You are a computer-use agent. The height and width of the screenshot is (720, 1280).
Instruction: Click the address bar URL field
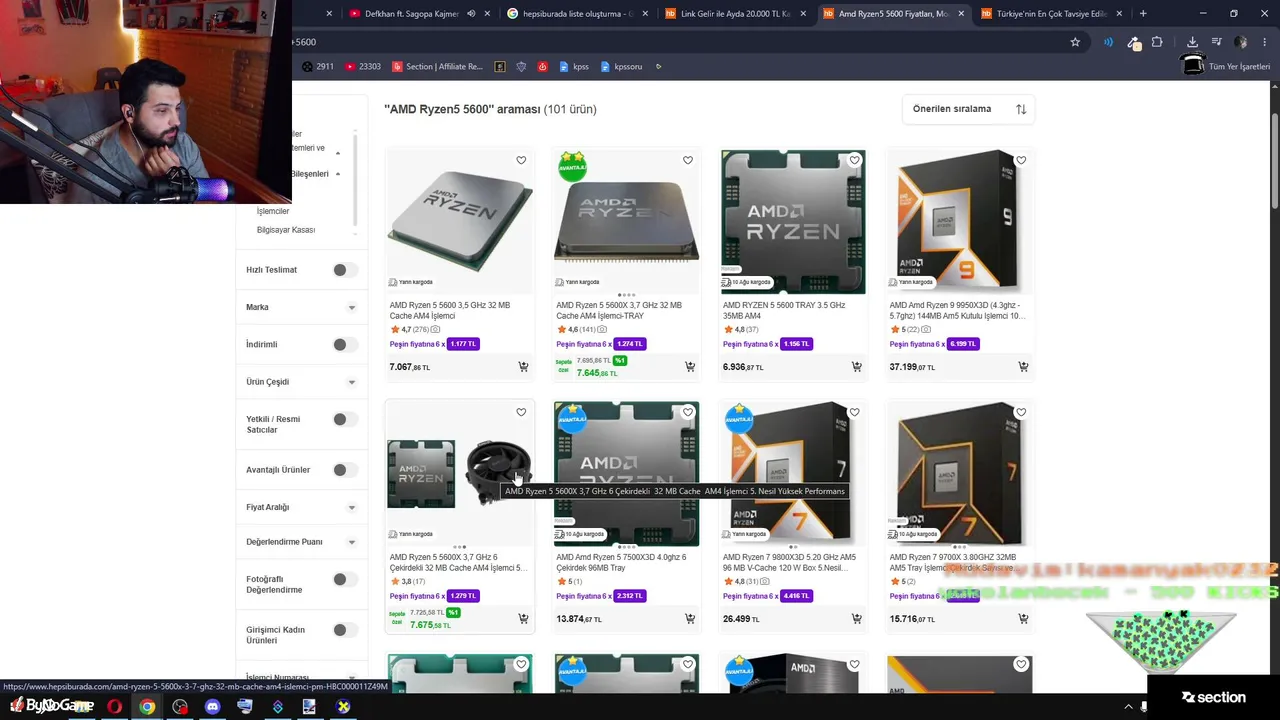point(670,42)
